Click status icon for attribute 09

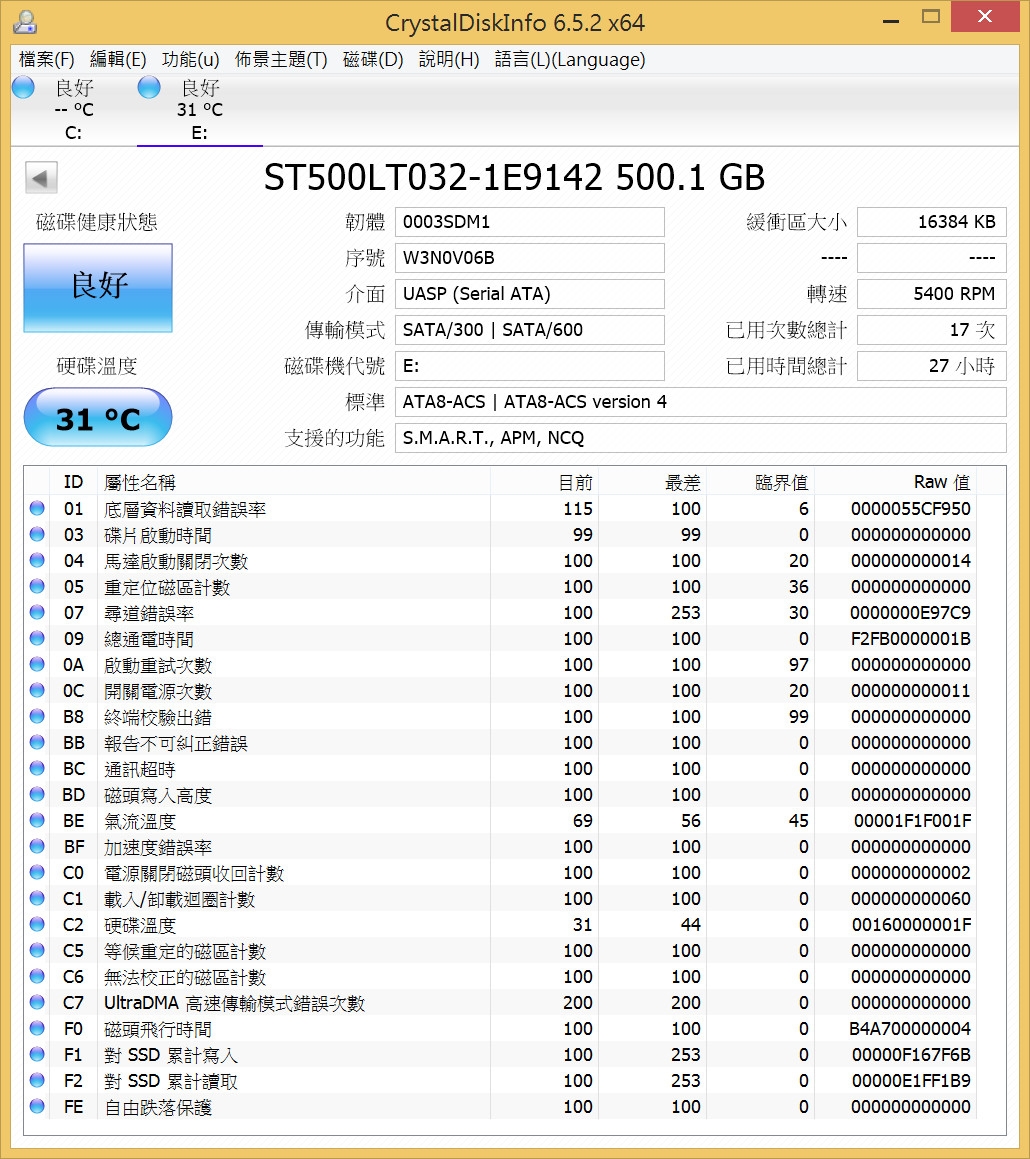coord(37,639)
